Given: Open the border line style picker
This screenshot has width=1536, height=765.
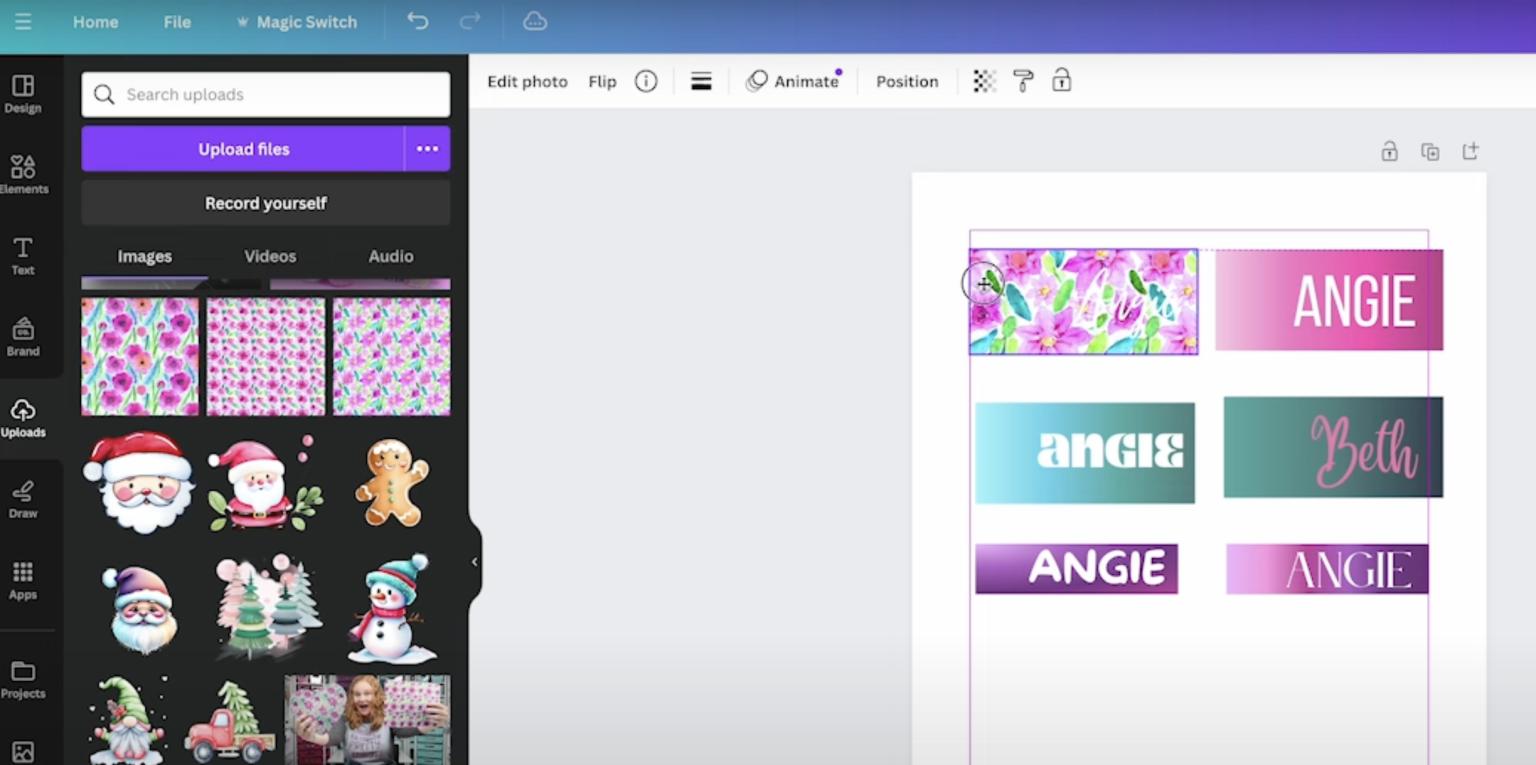Looking at the screenshot, I should tap(701, 81).
